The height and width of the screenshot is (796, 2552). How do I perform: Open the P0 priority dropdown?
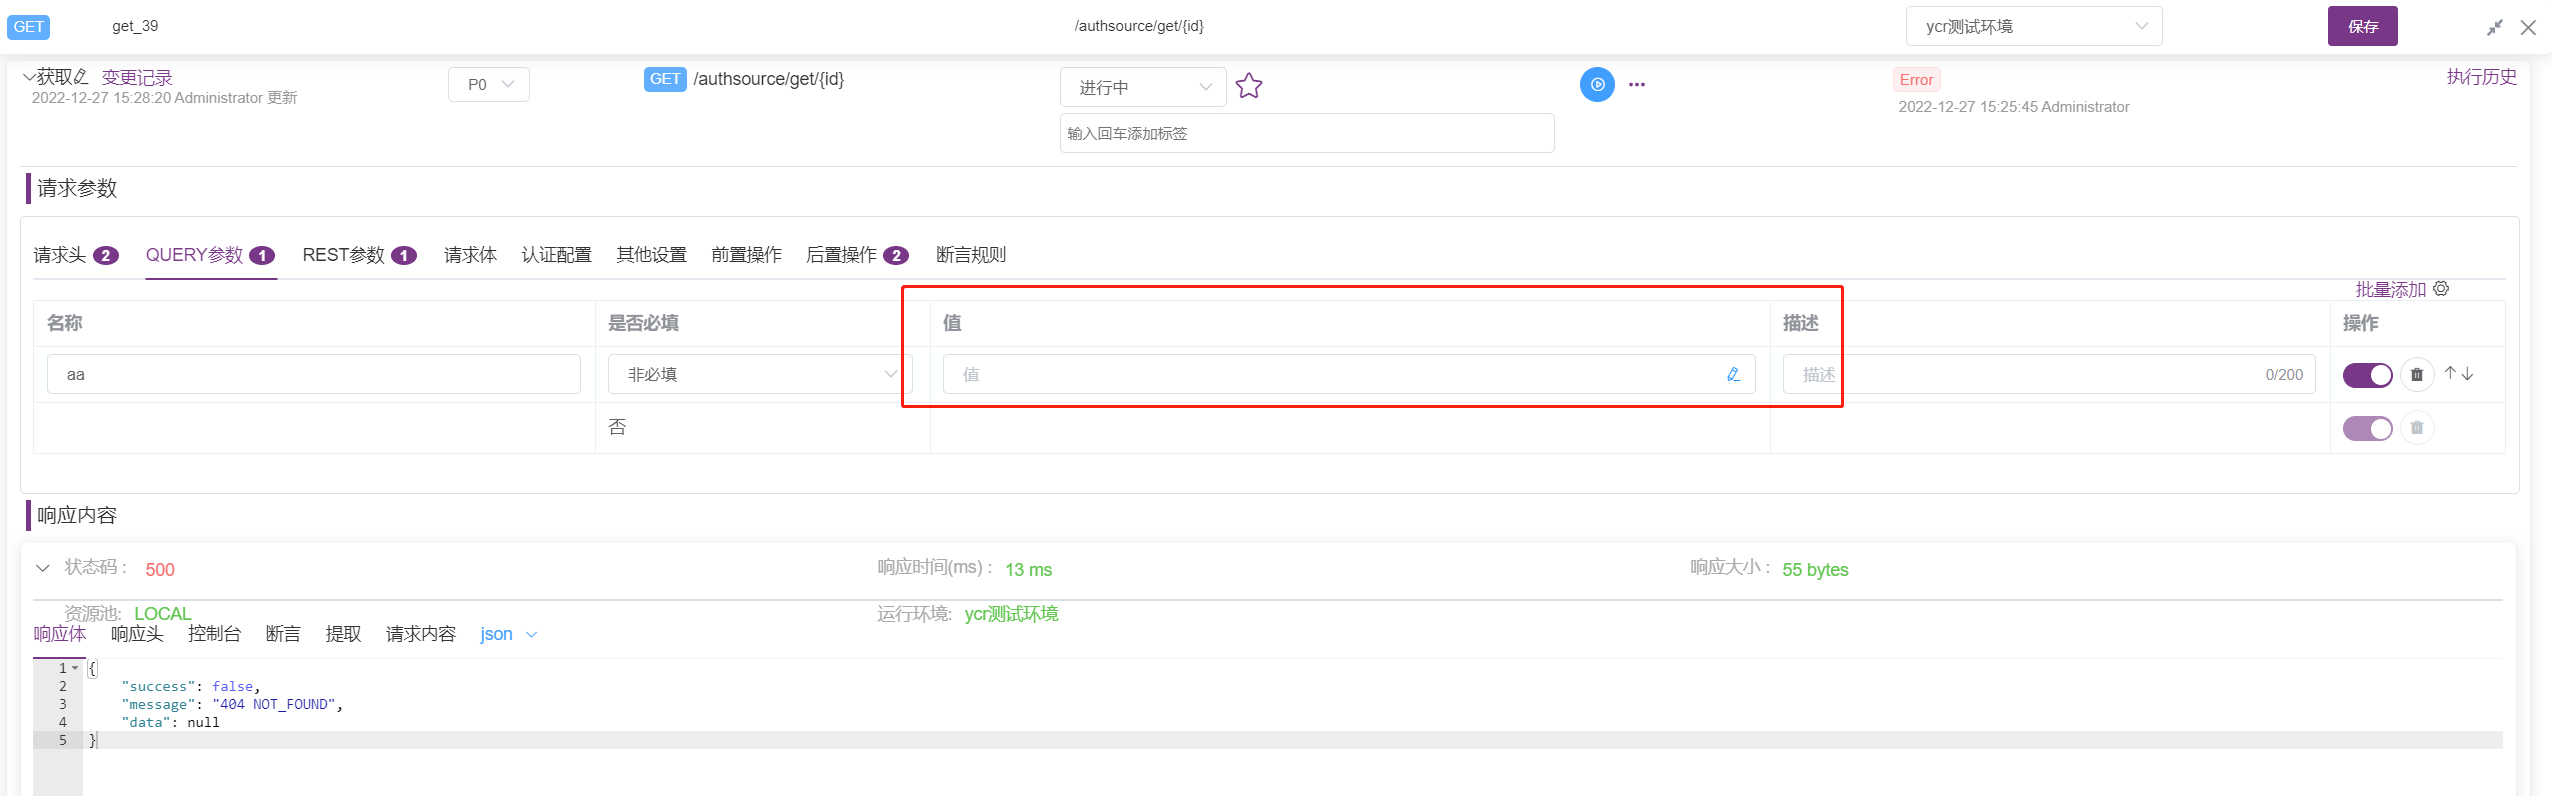[x=489, y=85]
